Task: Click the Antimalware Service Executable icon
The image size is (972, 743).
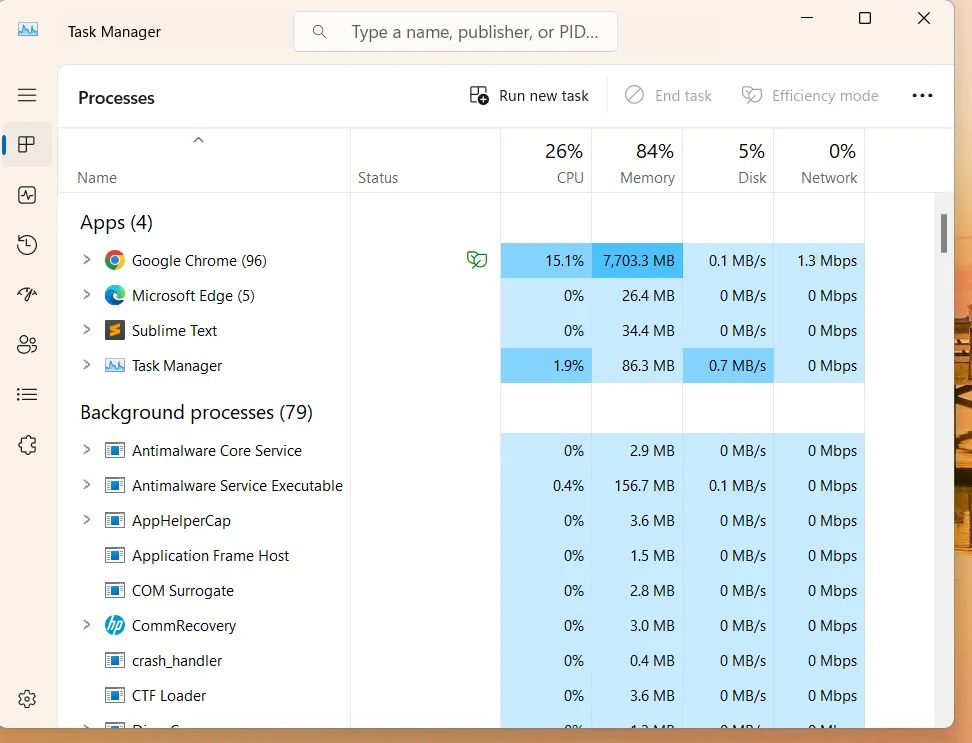Action: [115, 486]
